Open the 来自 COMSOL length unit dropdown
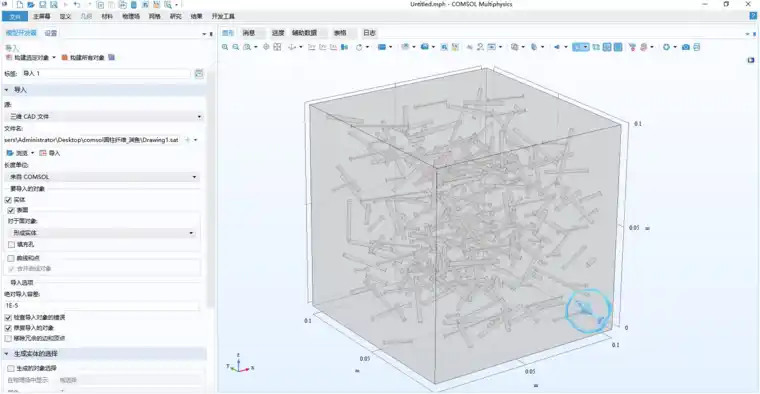Screen dimensions: 760x394 coord(102,177)
